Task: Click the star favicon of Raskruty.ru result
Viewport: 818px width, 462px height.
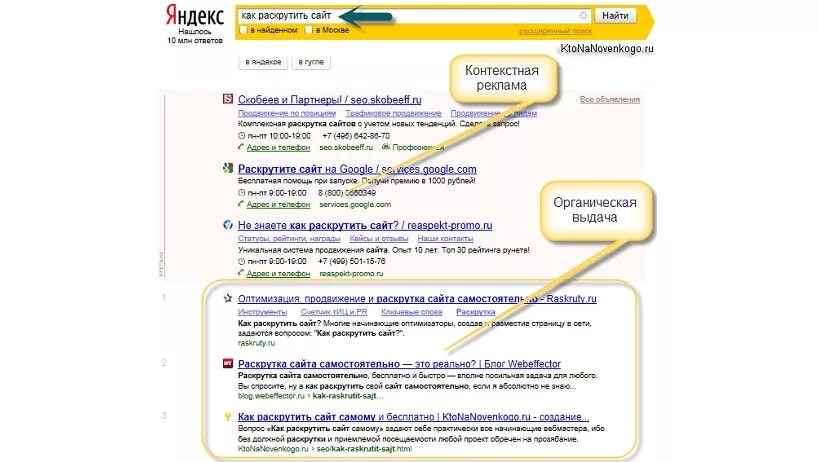Action: tap(228, 298)
